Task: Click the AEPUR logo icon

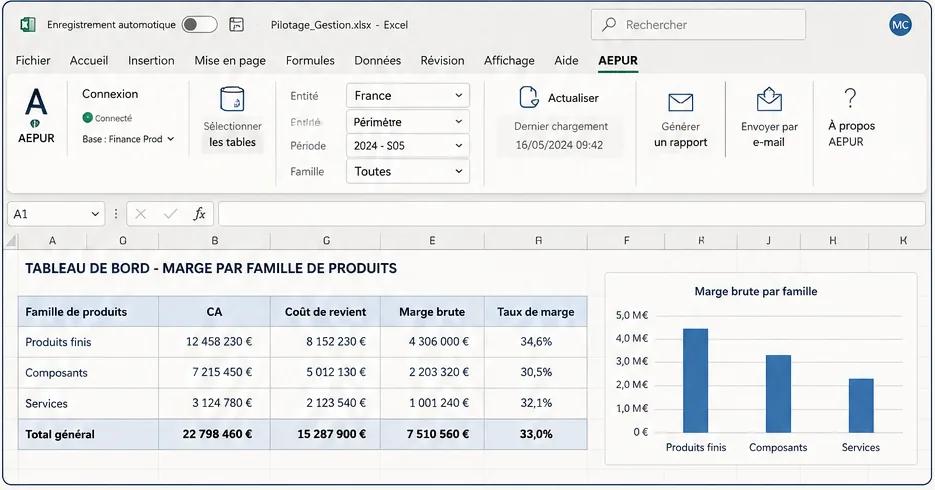Action: click(x=36, y=108)
